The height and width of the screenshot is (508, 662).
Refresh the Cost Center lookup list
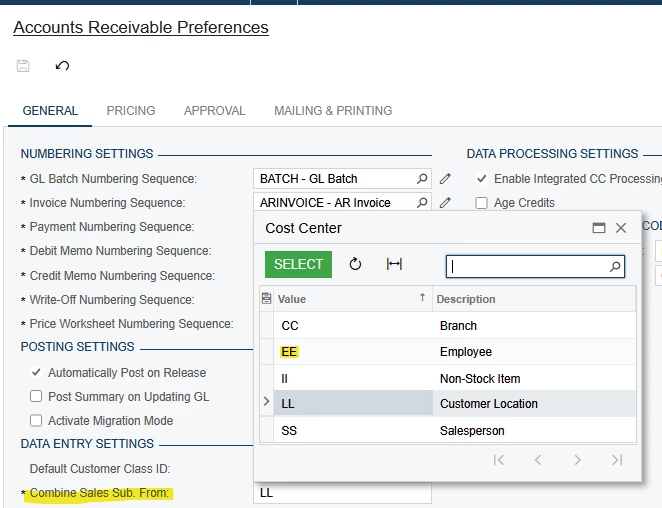click(355, 264)
